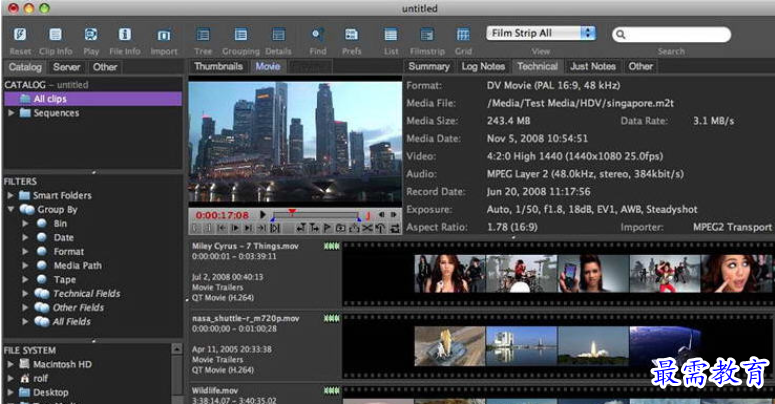Expand the Media Path grouping

[x=25, y=266]
